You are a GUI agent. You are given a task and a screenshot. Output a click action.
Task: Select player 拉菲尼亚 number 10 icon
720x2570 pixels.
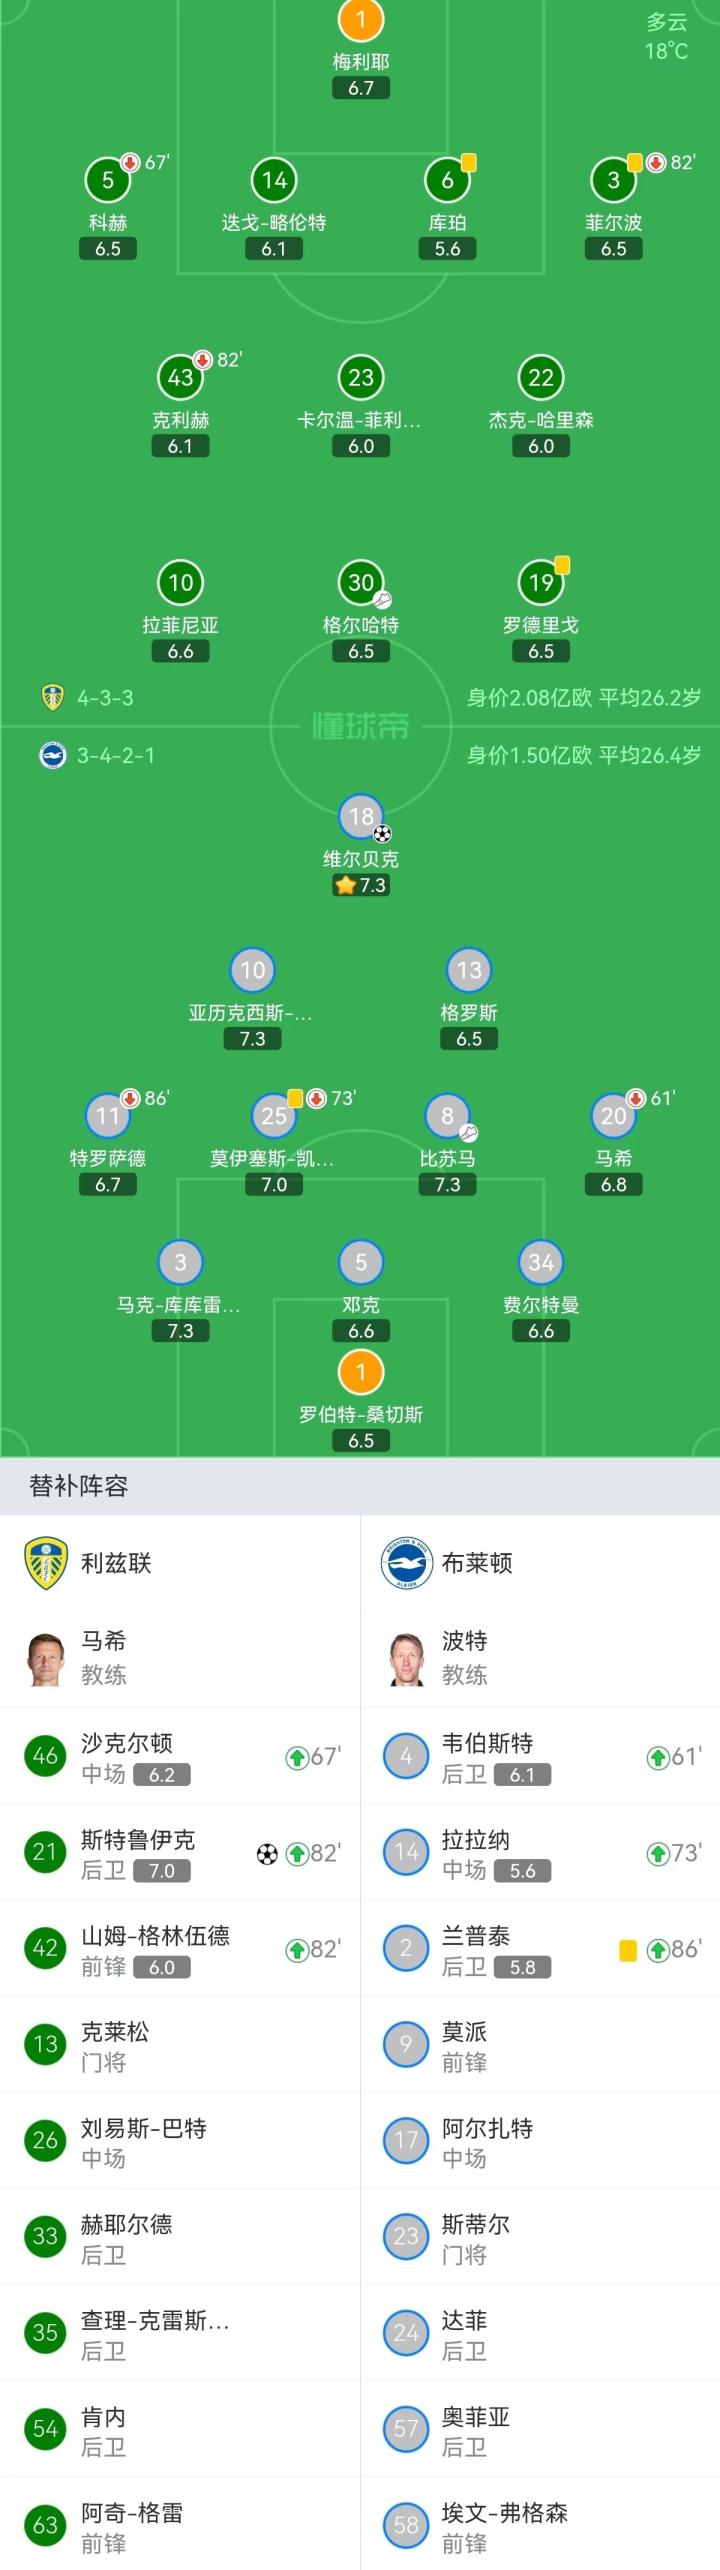click(180, 582)
